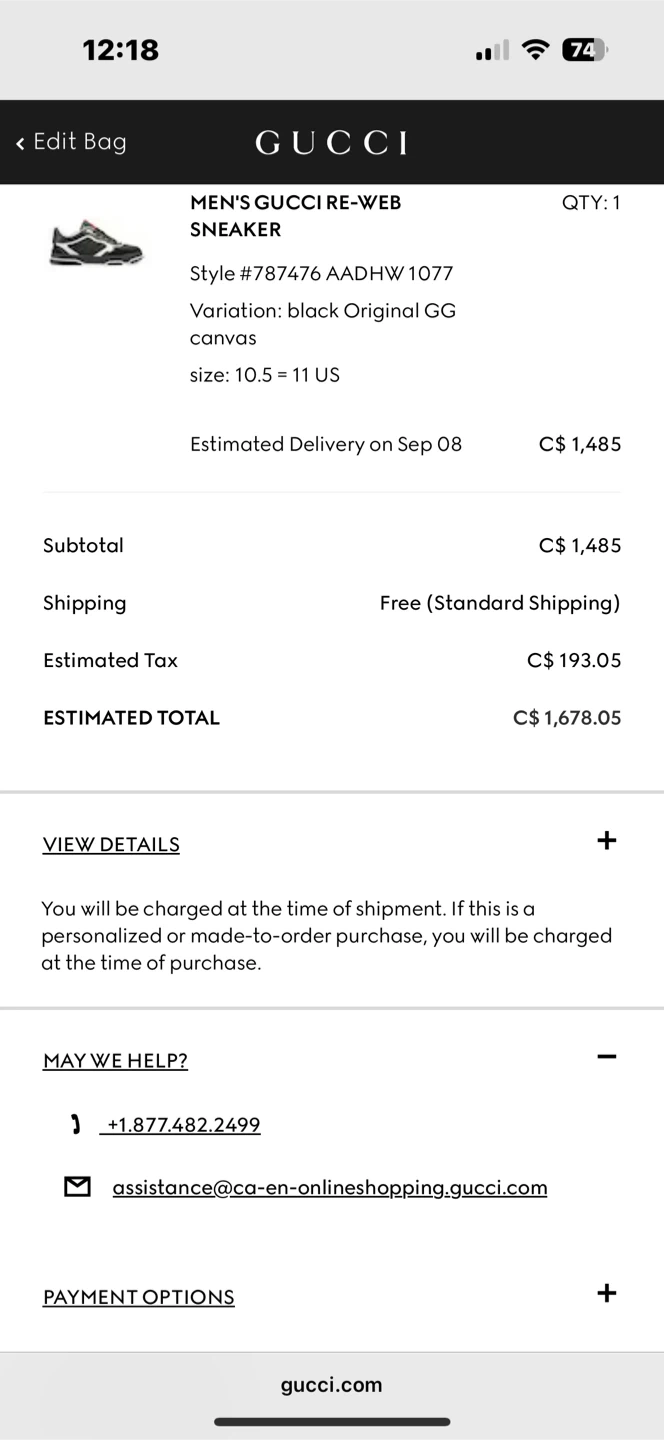Tap the cellular signal bars icon
Viewport: 664px width, 1440px height.
tap(492, 50)
